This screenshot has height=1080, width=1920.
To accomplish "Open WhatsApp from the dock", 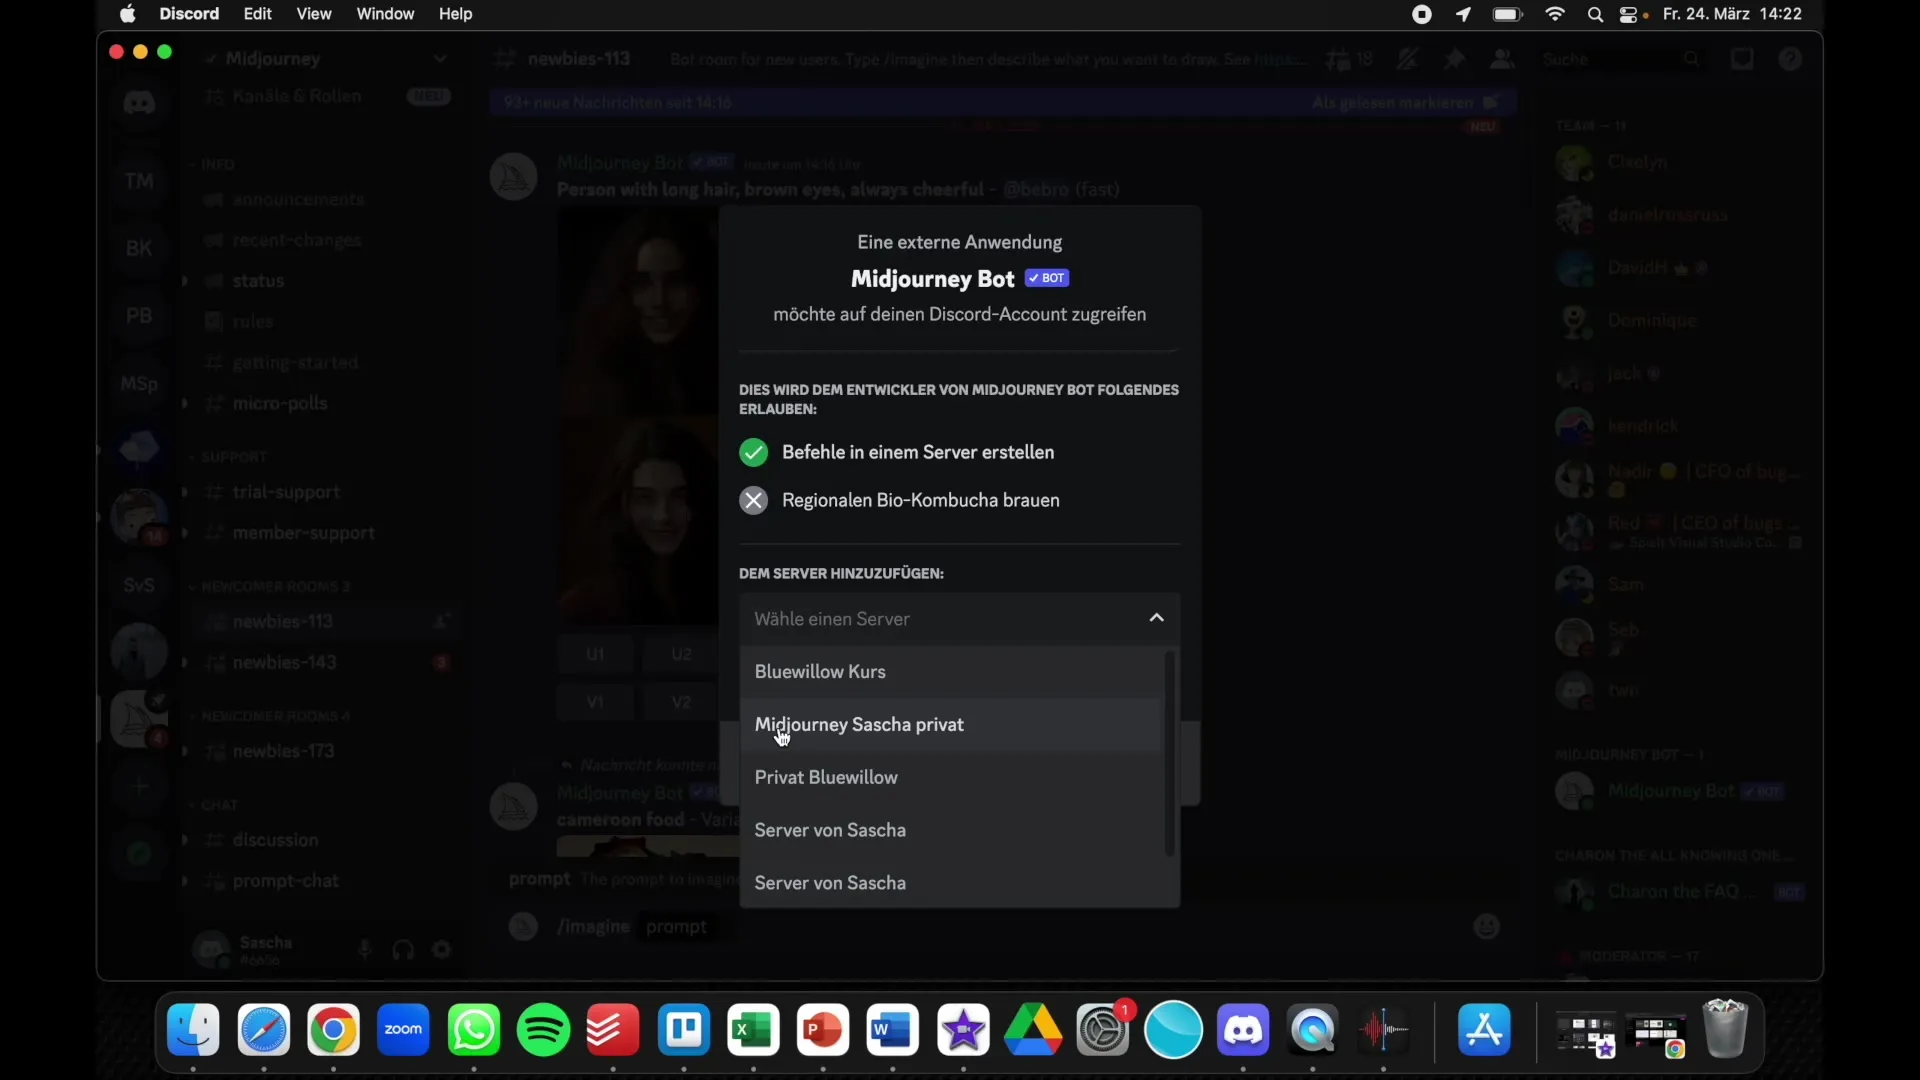I will click(474, 1030).
